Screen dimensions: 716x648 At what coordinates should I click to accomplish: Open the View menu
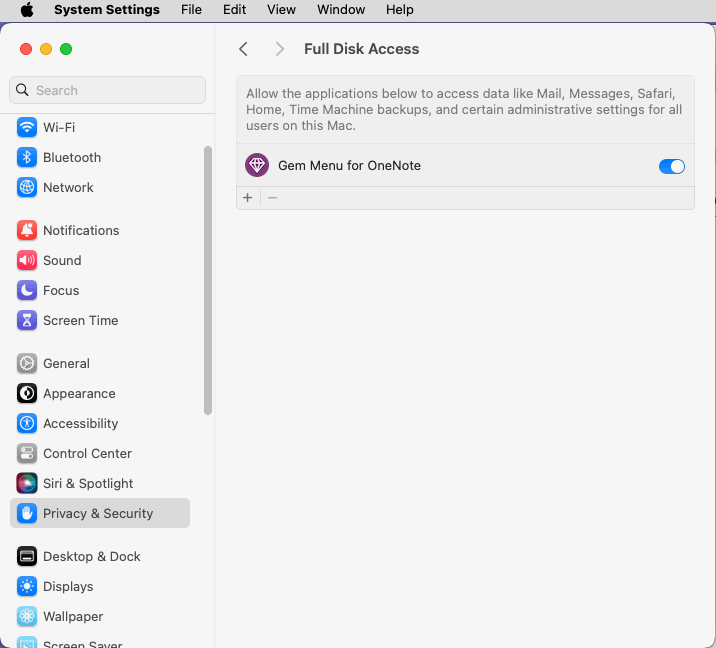(281, 10)
